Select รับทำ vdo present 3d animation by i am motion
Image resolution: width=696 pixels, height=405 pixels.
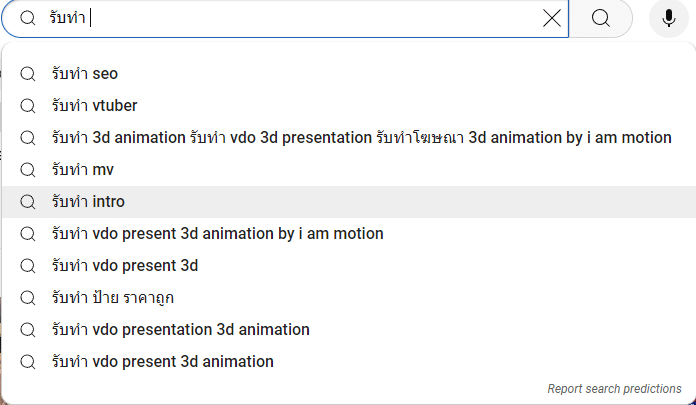click(217, 234)
